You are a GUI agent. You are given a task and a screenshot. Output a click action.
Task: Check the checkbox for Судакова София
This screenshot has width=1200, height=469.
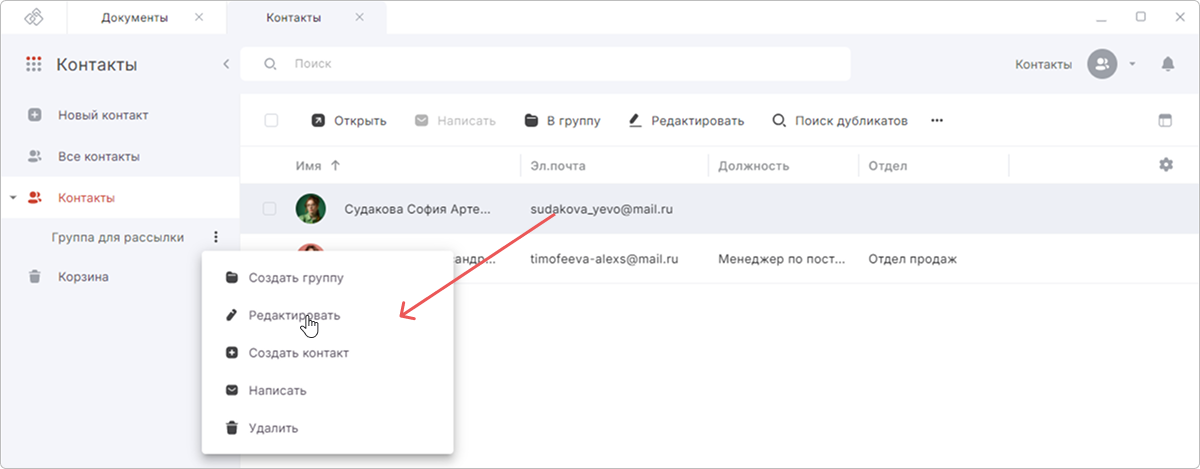269,209
